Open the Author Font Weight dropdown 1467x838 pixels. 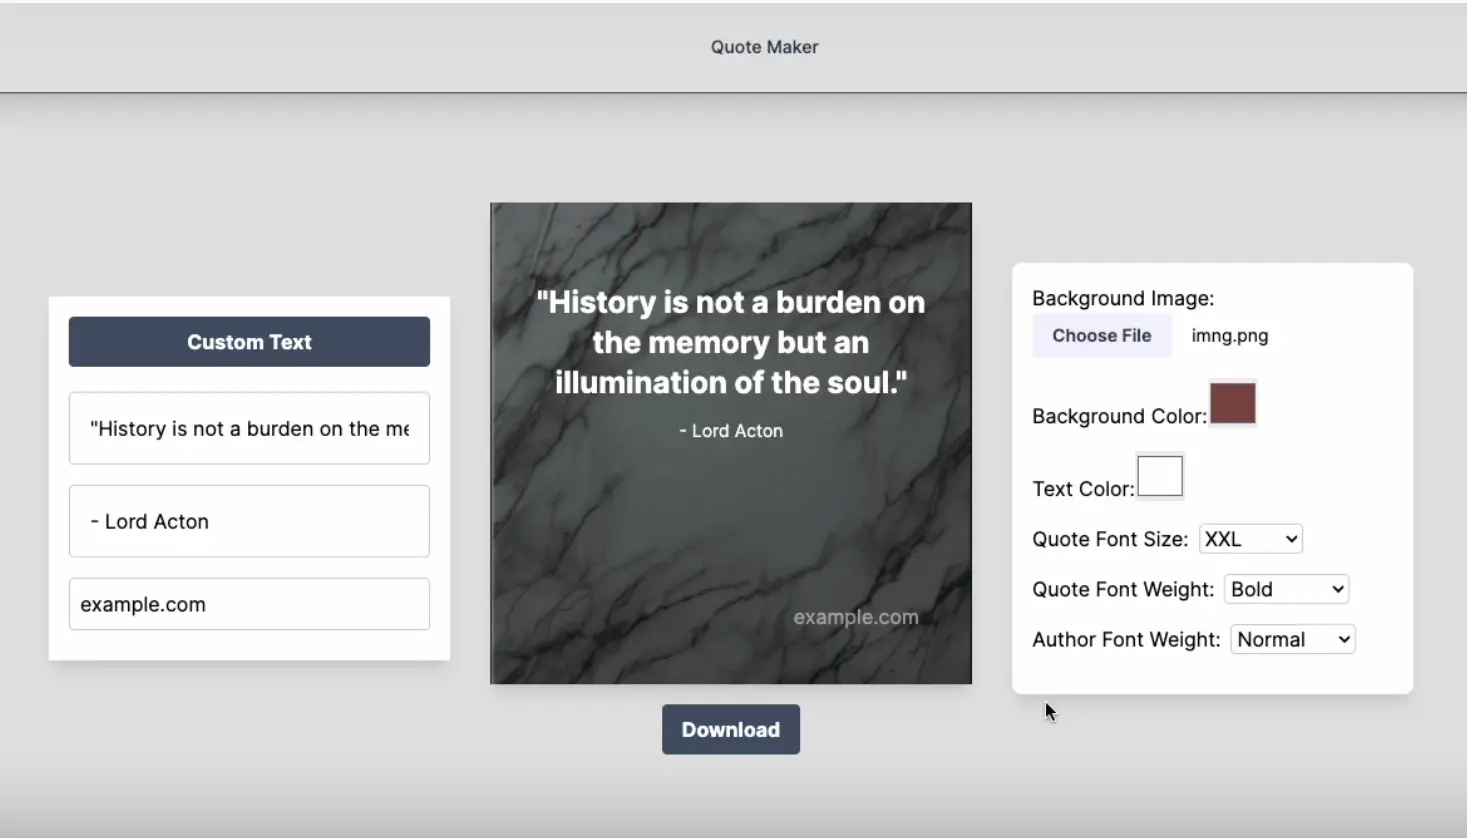pos(1292,639)
